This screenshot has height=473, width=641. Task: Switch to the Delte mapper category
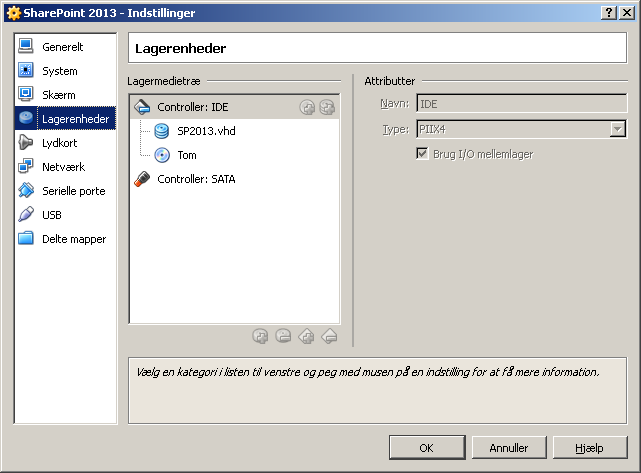tap(73, 239)
